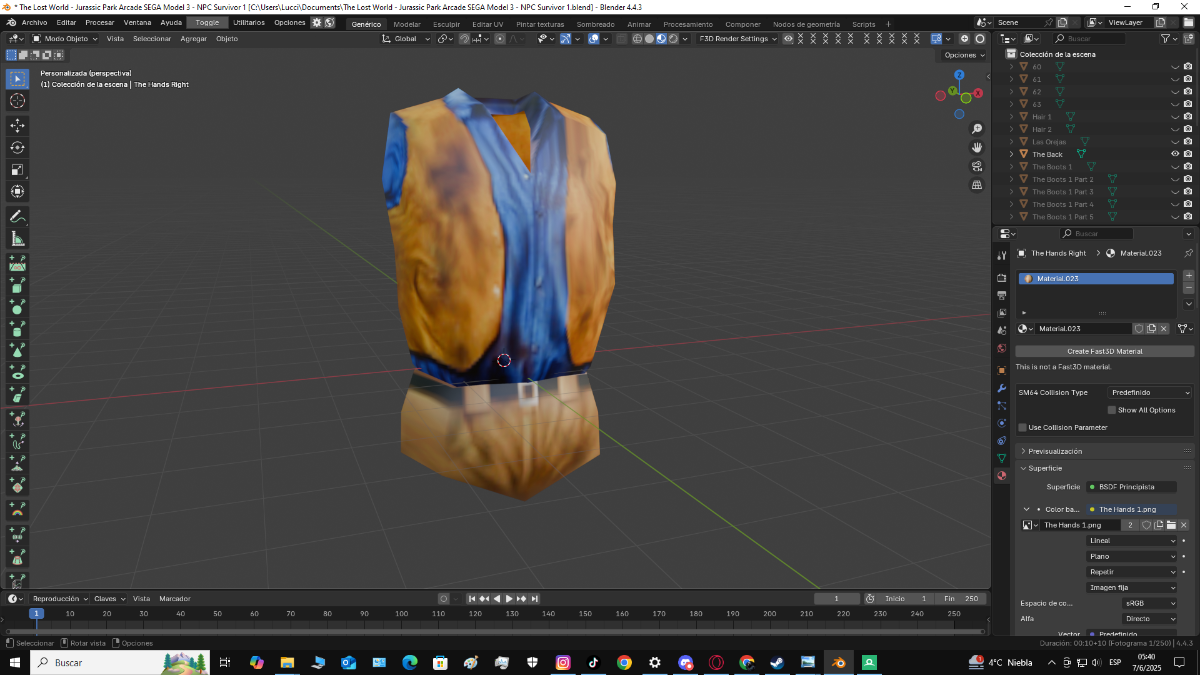Screen dimensions: 1200x675
Task: Toggle camera view icon in viewport
Action: (x=977, y=167)
